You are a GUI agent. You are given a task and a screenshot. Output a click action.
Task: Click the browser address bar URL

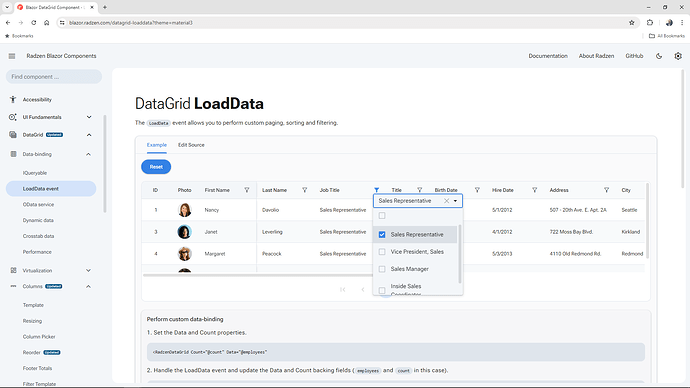[x=131, y=22]
